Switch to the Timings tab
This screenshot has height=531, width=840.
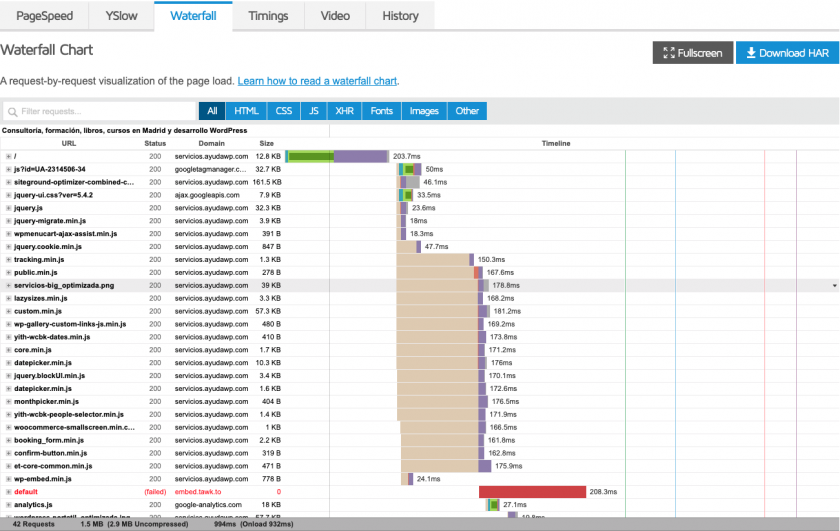click(x=268, y=16)
